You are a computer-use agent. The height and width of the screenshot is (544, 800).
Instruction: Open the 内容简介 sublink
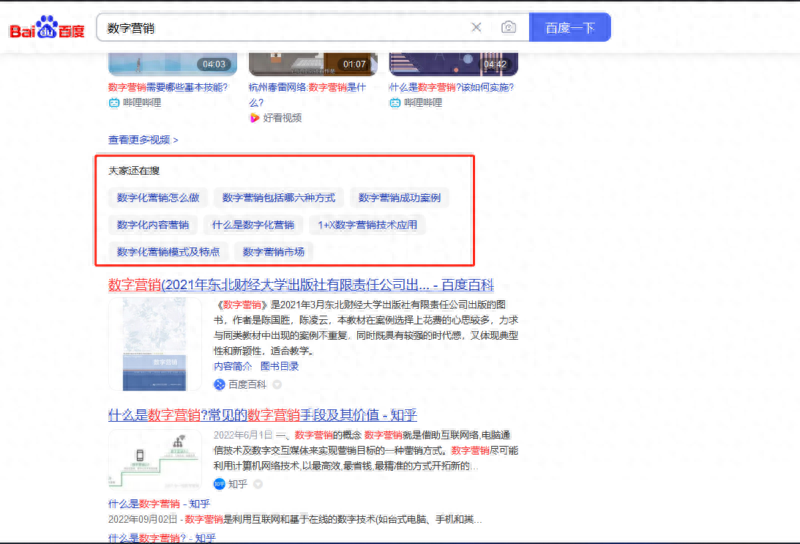(x=234, y=367)
